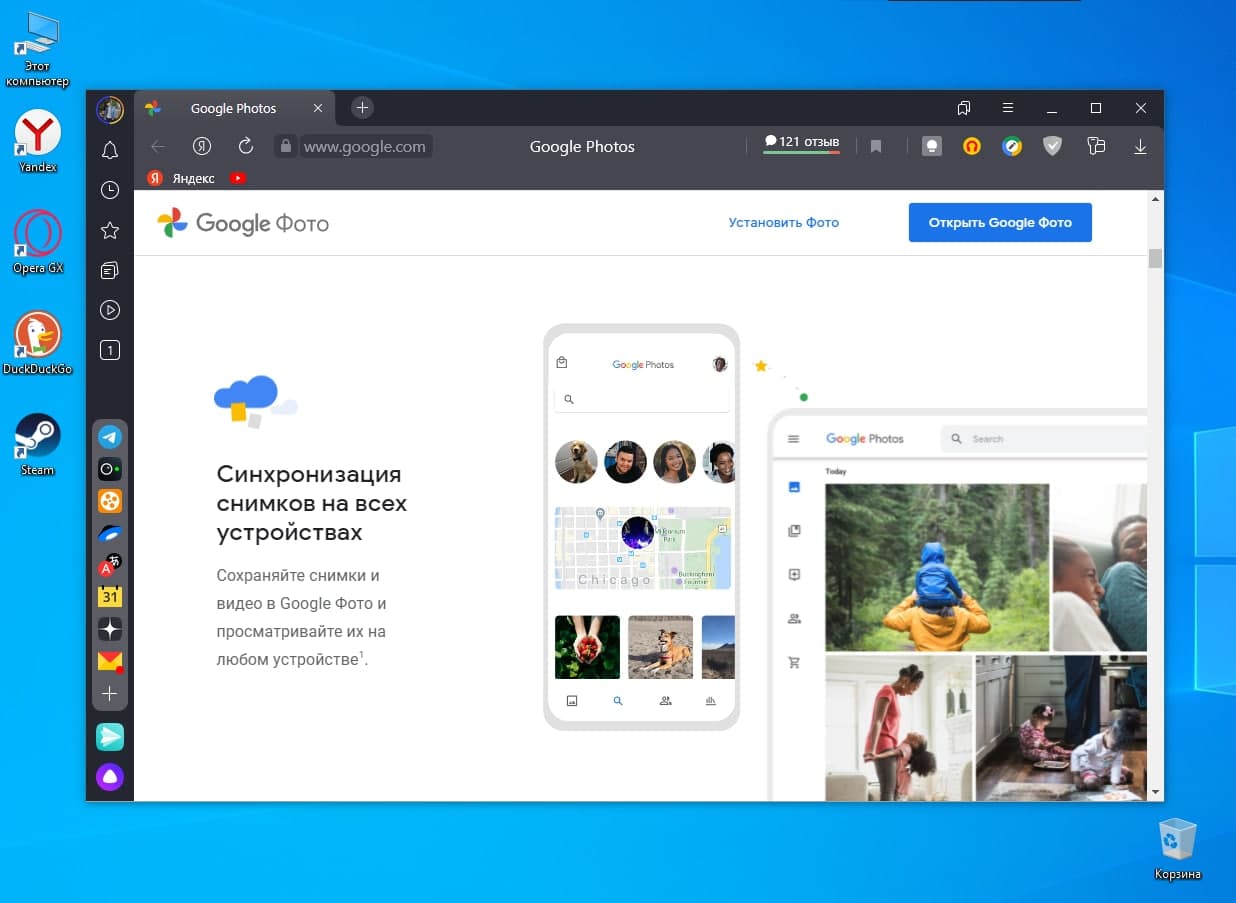Viewport: 1236px width, 903px height.
Task: Open a new tab with the plus button
Action: pyautogui.click(x=363, y=108)
